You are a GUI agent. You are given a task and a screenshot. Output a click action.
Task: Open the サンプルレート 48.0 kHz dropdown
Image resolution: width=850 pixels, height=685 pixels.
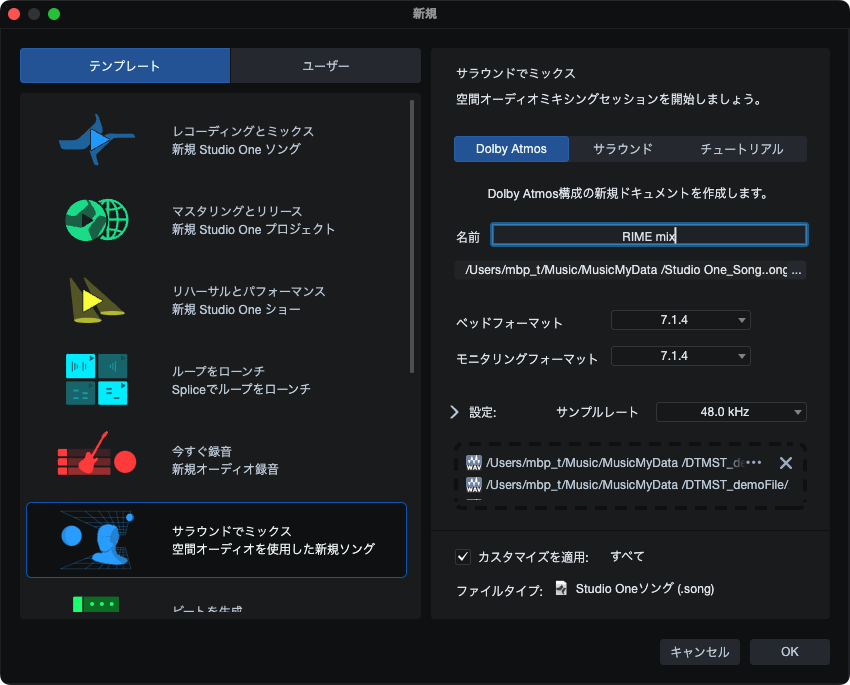pos(731,412)
